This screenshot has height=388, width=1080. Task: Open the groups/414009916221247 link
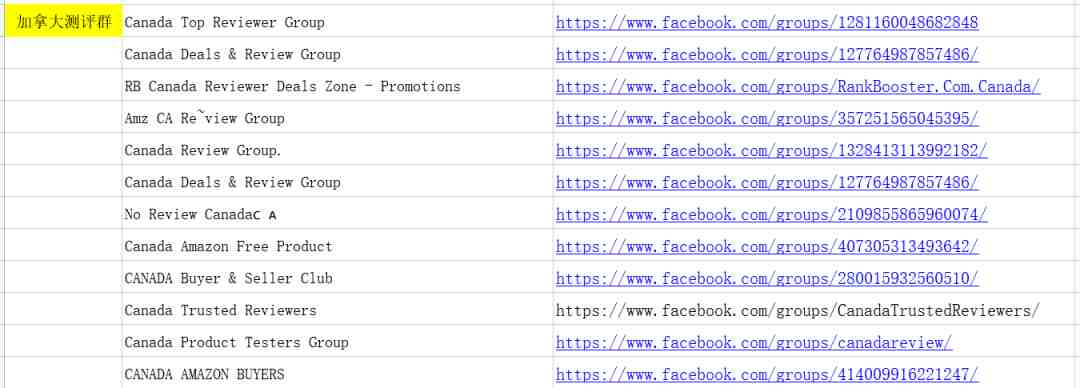pyautogui.click(x=767, y=374)
